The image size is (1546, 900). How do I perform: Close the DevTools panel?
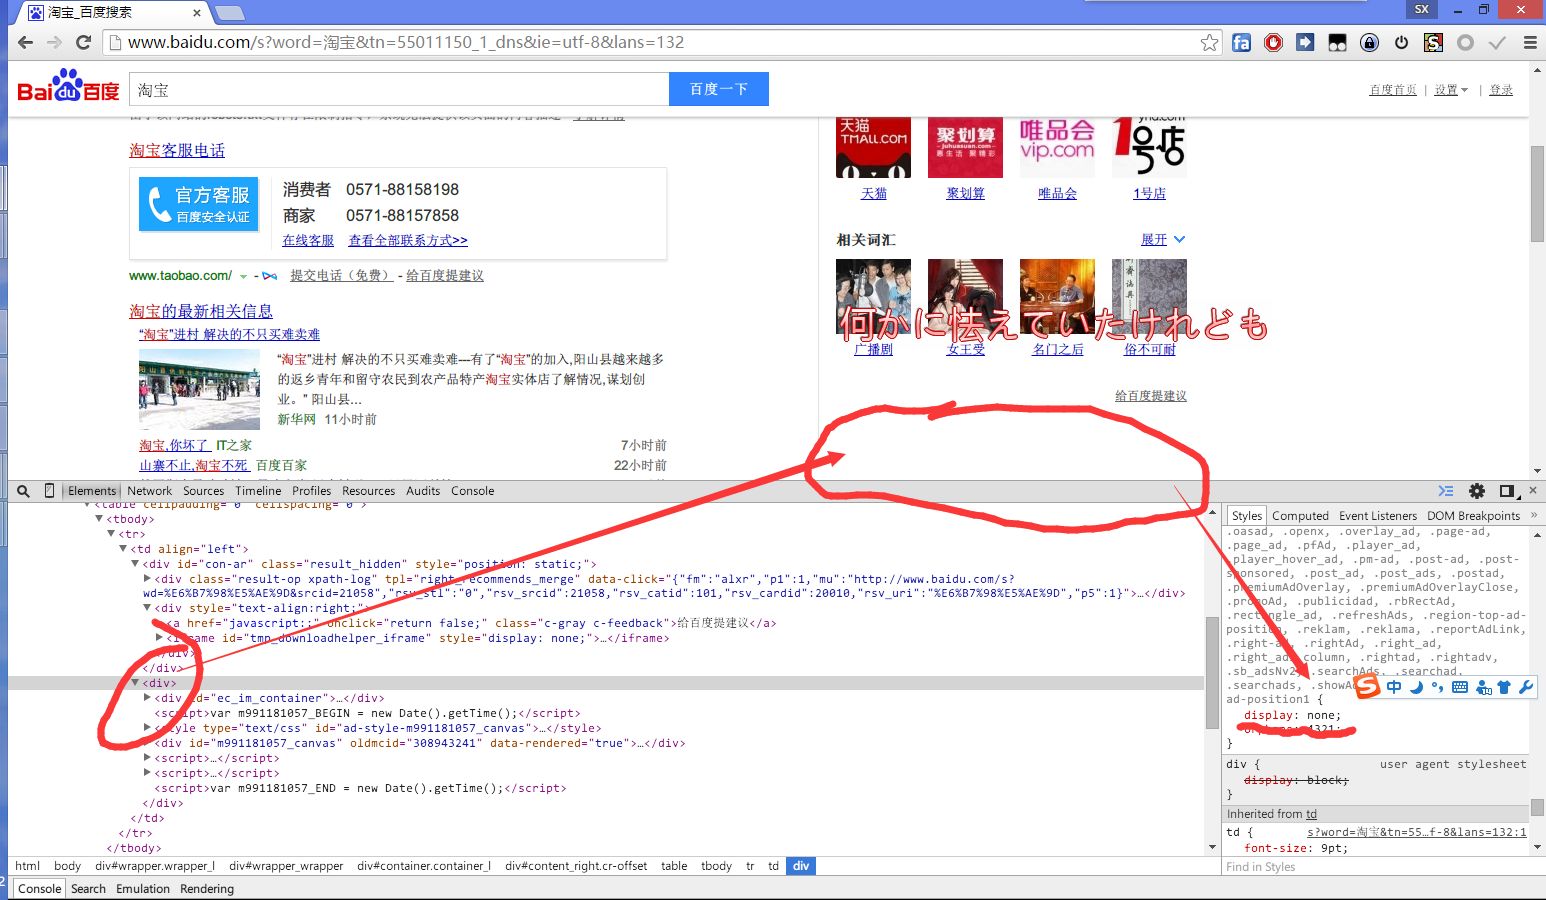pos(1533,490)
